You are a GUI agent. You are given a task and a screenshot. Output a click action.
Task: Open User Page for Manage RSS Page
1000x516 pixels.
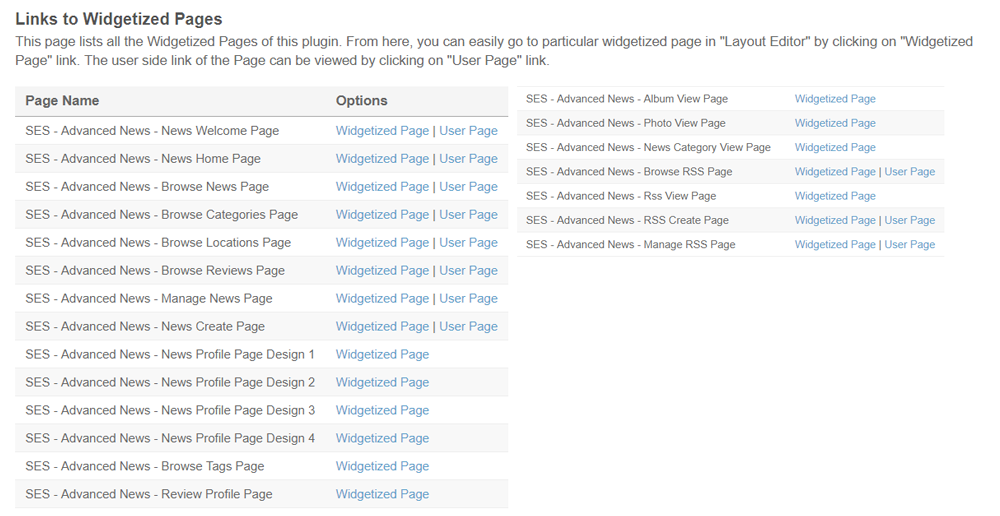click(x=909, y=245)
